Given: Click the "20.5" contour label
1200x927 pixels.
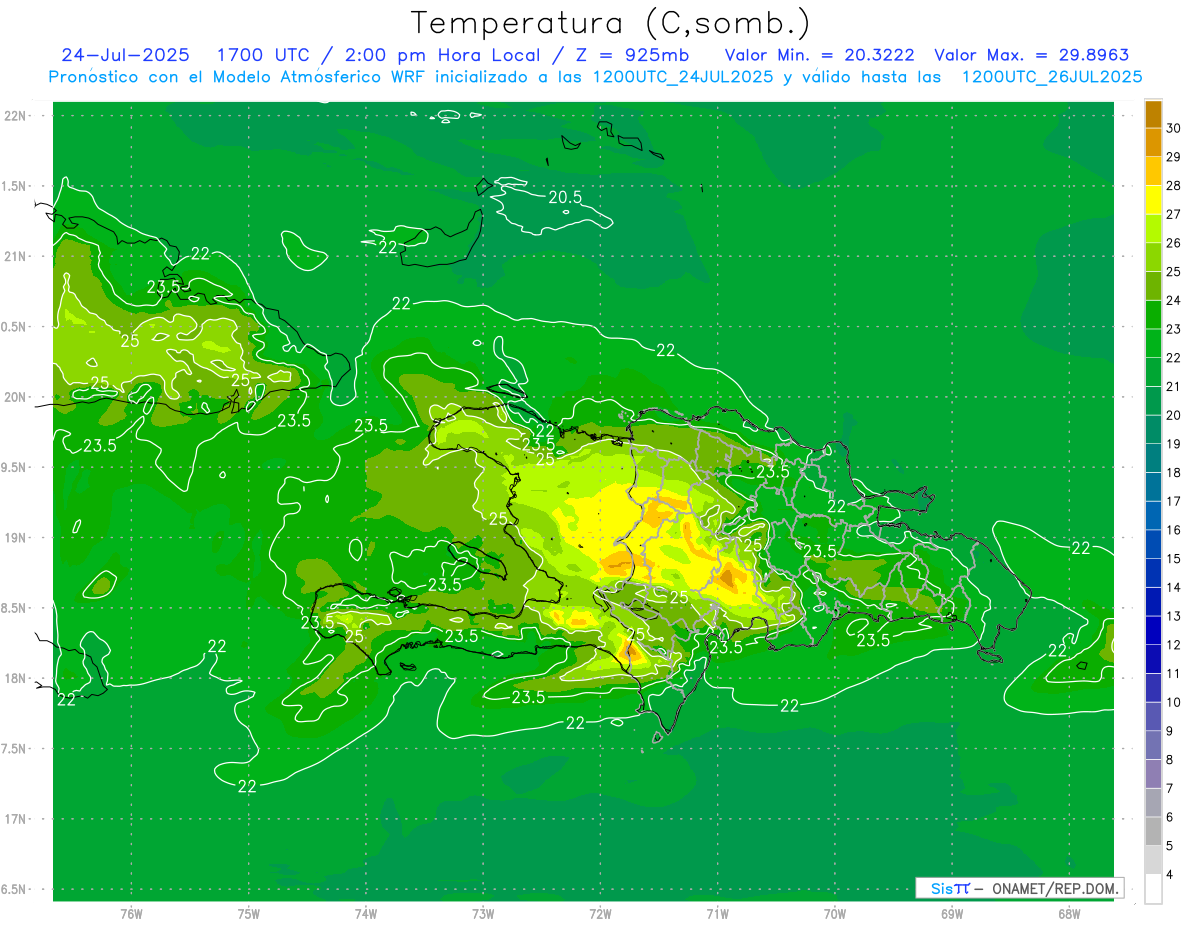Looking at the screenshot, I should [x=565, y=197].
